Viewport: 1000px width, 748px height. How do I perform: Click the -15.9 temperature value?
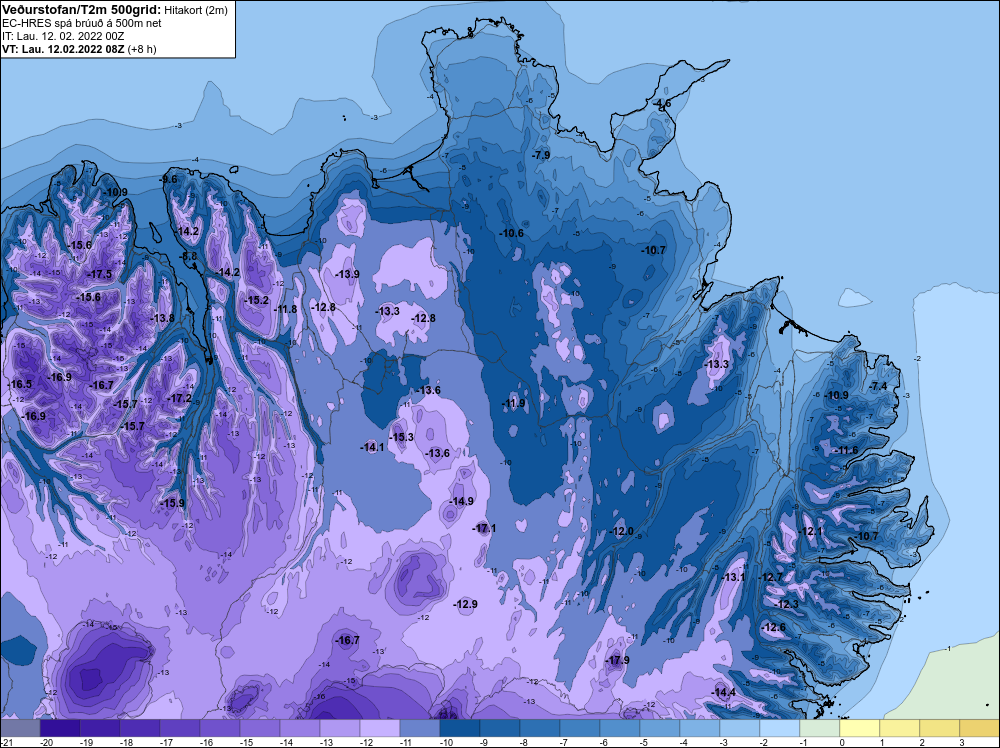(172, 504)
